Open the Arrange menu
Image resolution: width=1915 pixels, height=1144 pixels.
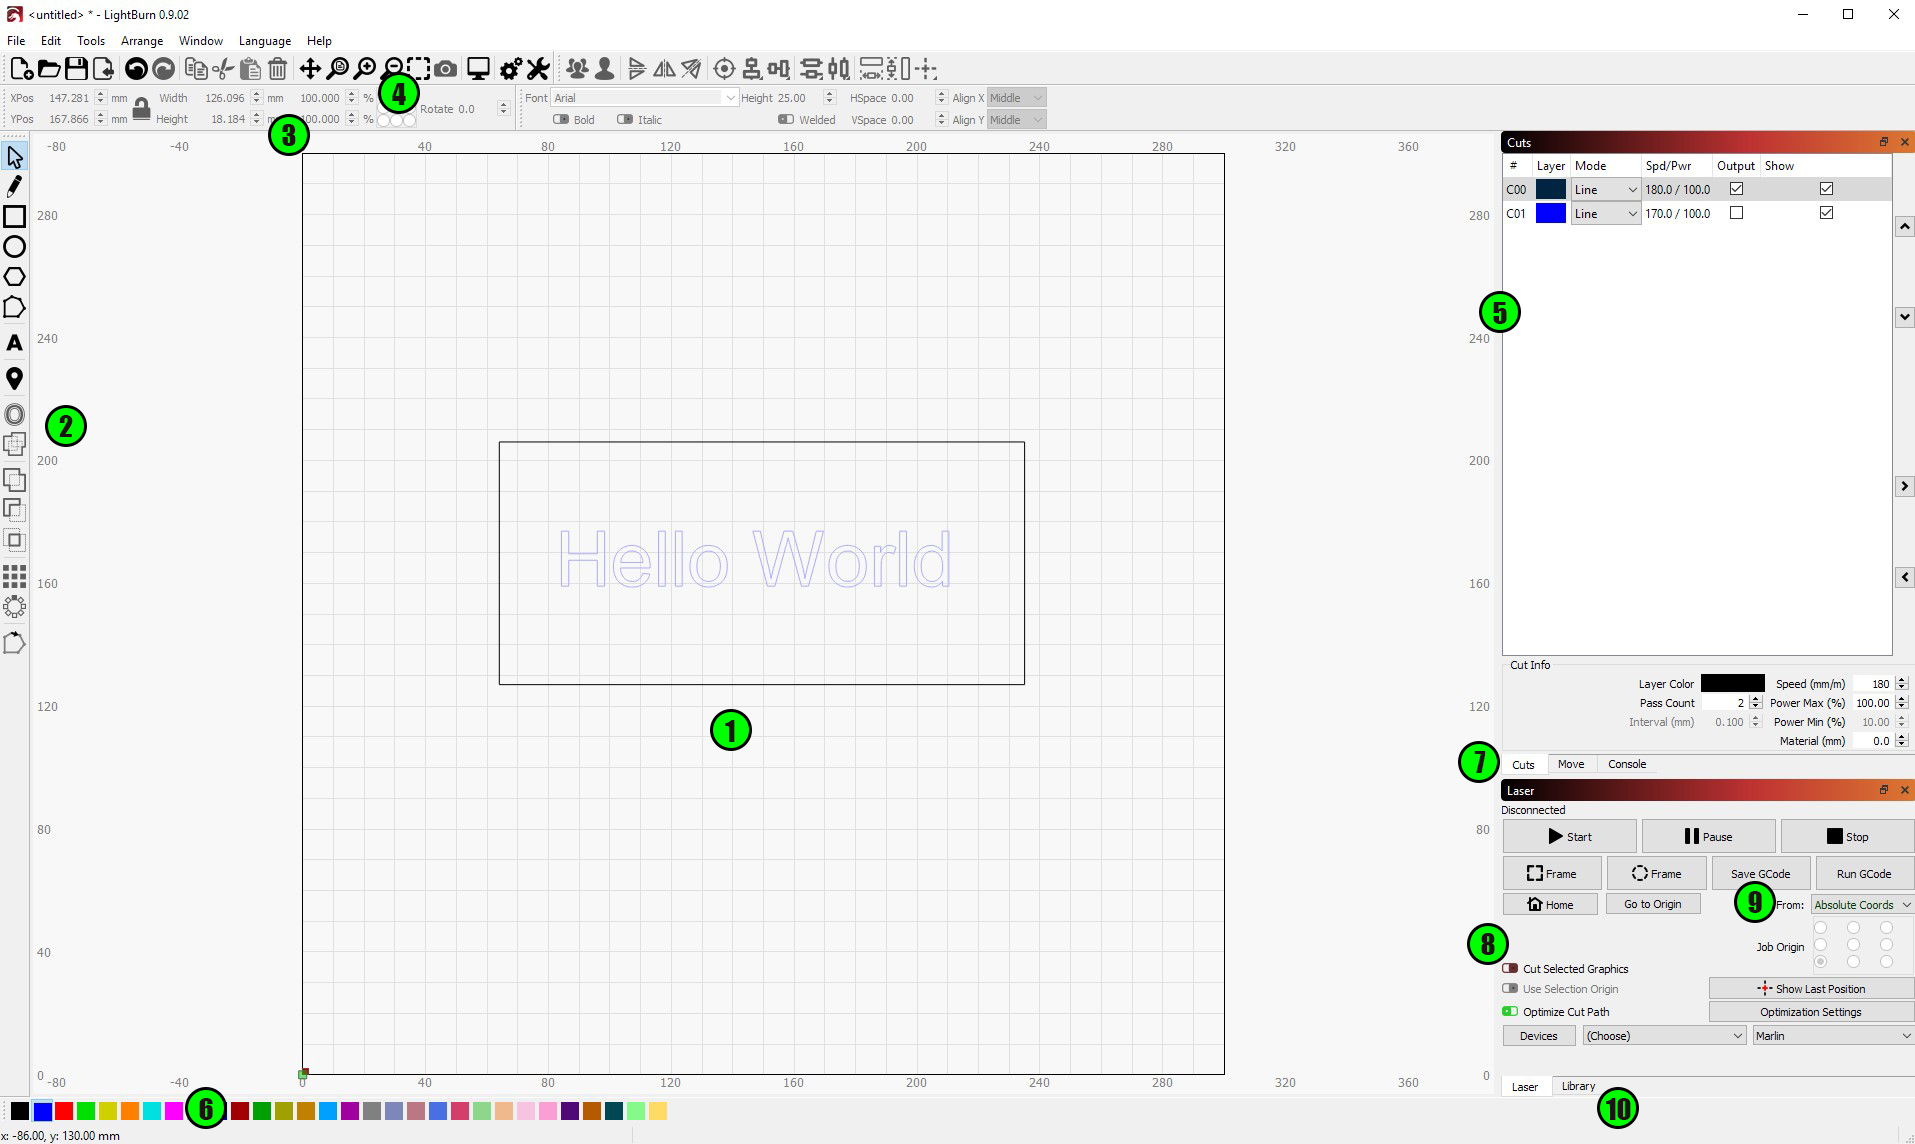point(141,41)
